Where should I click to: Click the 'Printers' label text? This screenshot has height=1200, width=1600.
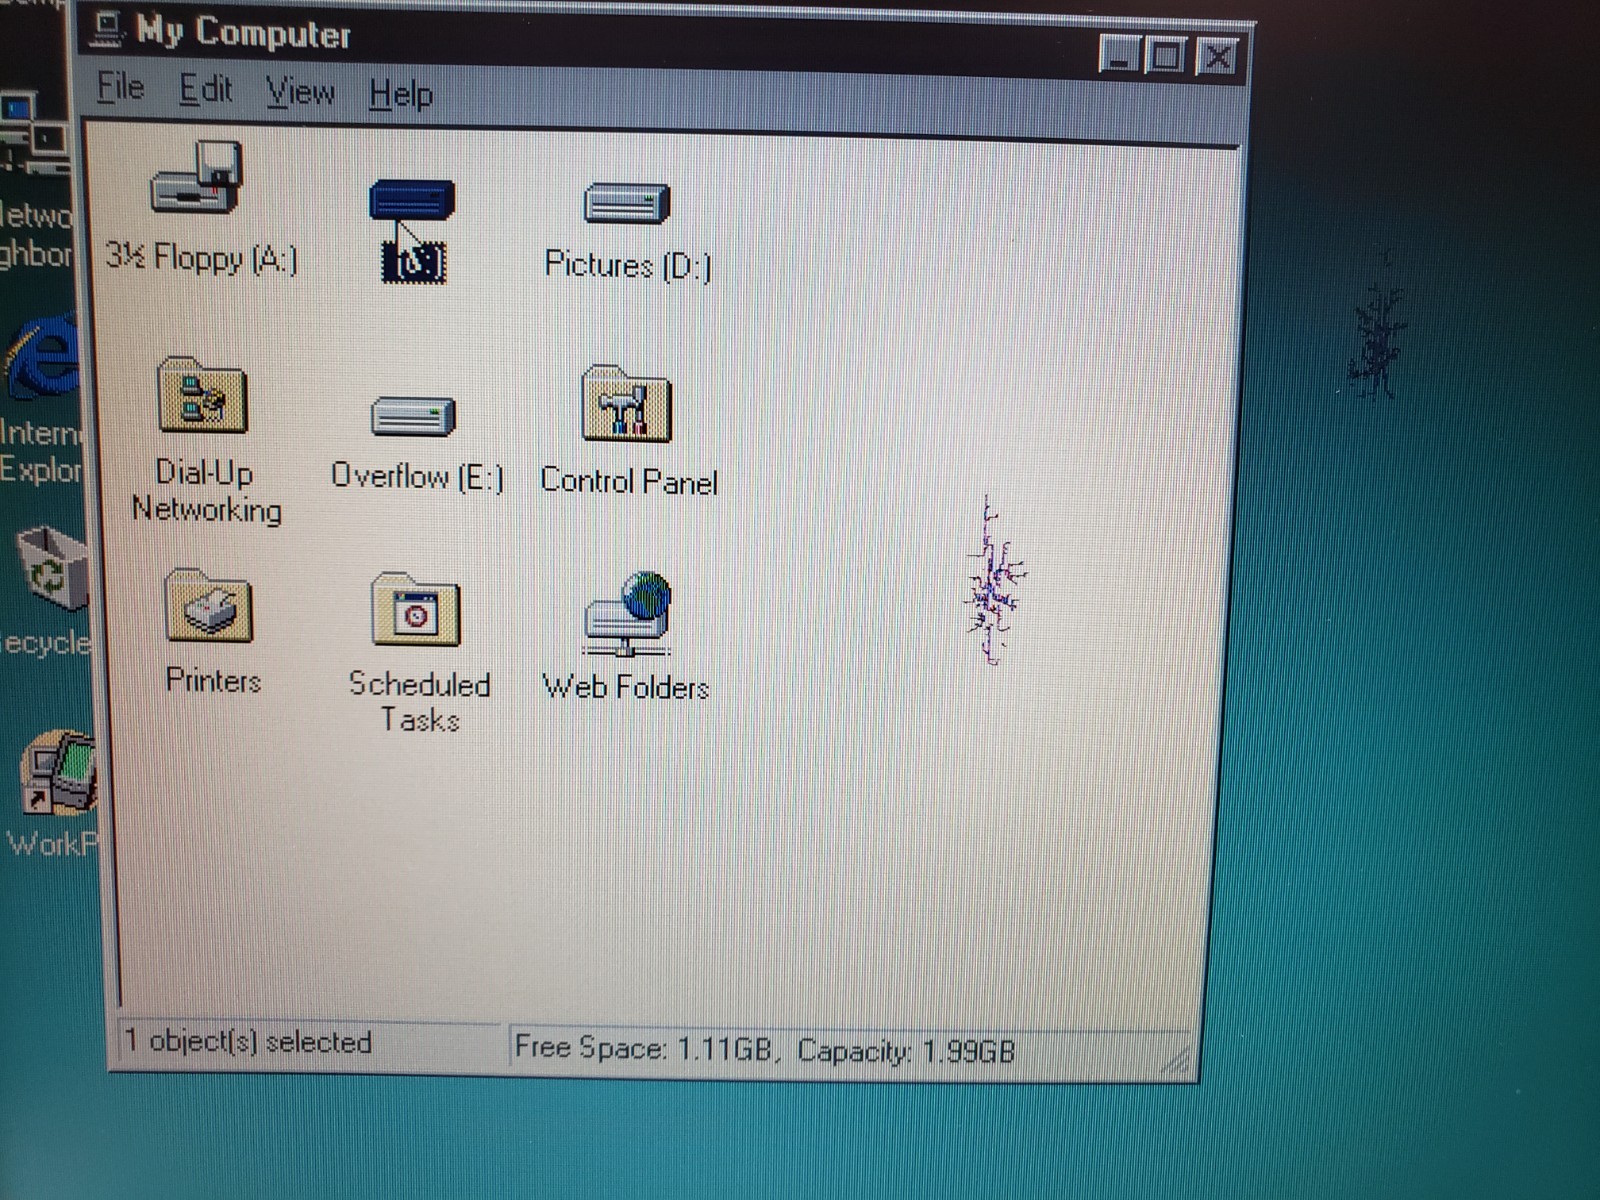click(x=213, y=680)
